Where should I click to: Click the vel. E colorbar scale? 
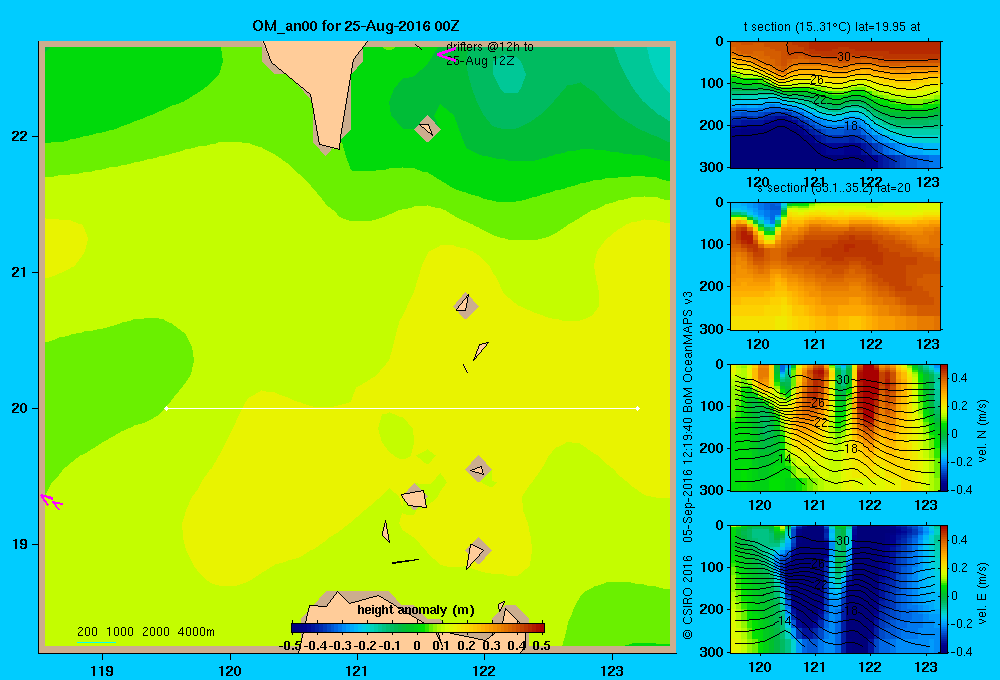pos(945,589)
